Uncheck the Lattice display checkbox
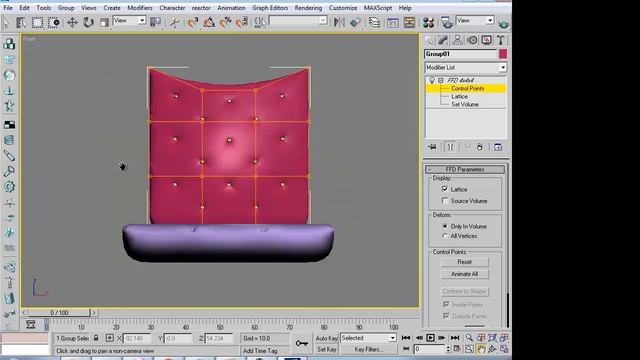The height and width of the screenshot is (360, 640). (x=445, y=189)
